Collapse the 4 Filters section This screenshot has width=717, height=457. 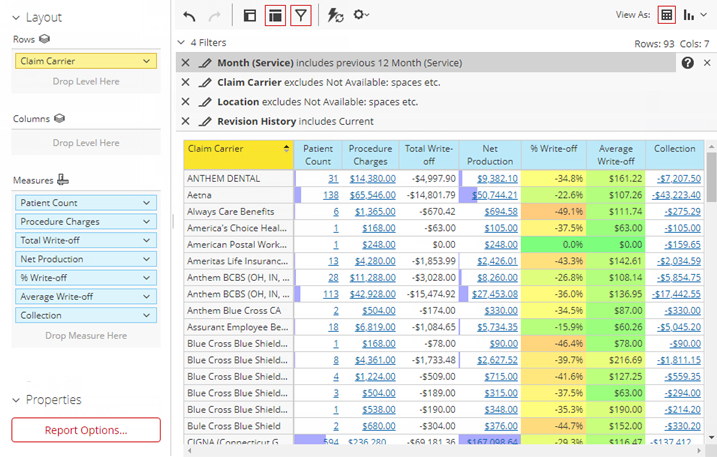(180, 43)
